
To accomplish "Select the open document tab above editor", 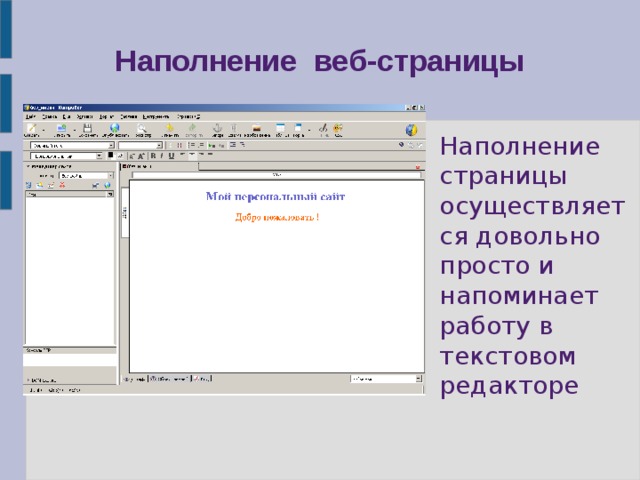I will point(159,166).
